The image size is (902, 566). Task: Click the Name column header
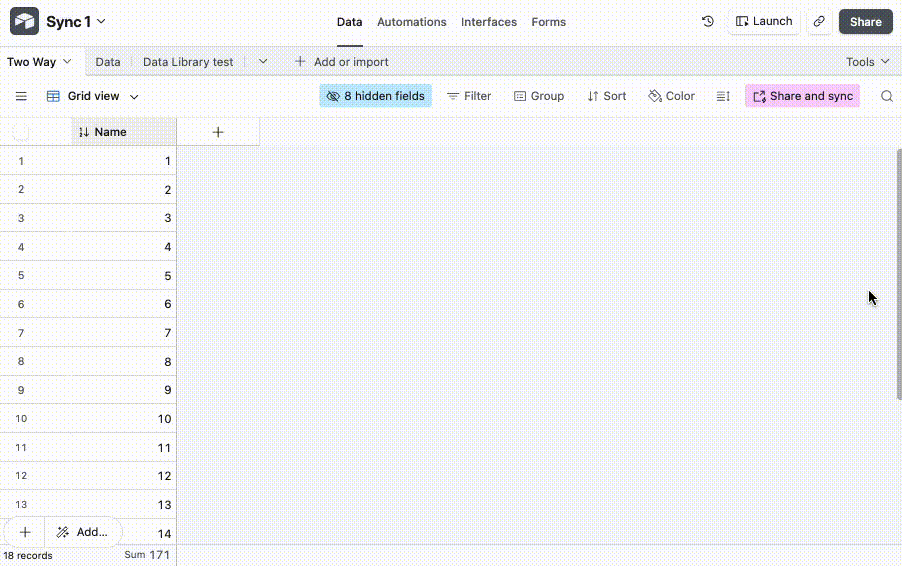pyautogui.click(x=124, y=132)
